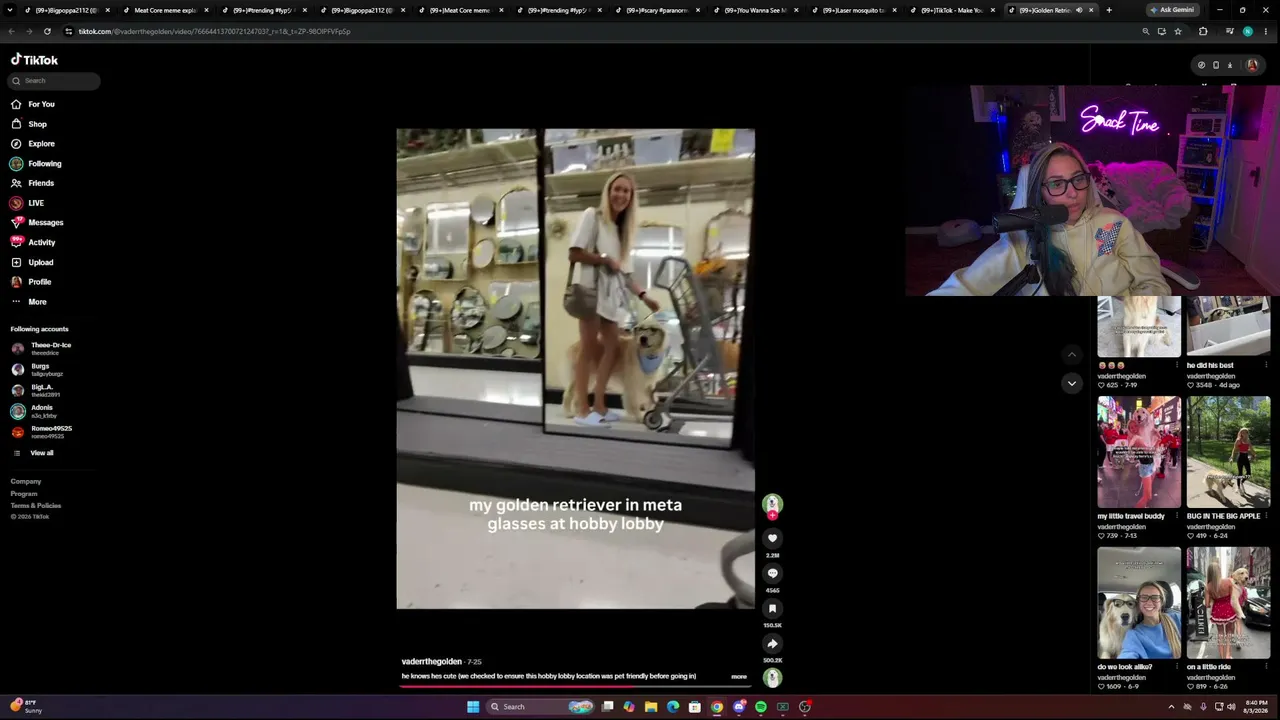Viewport: 1280px width, 720px height.
Task: Seek on the video progress bar
Action: (575, 686)
